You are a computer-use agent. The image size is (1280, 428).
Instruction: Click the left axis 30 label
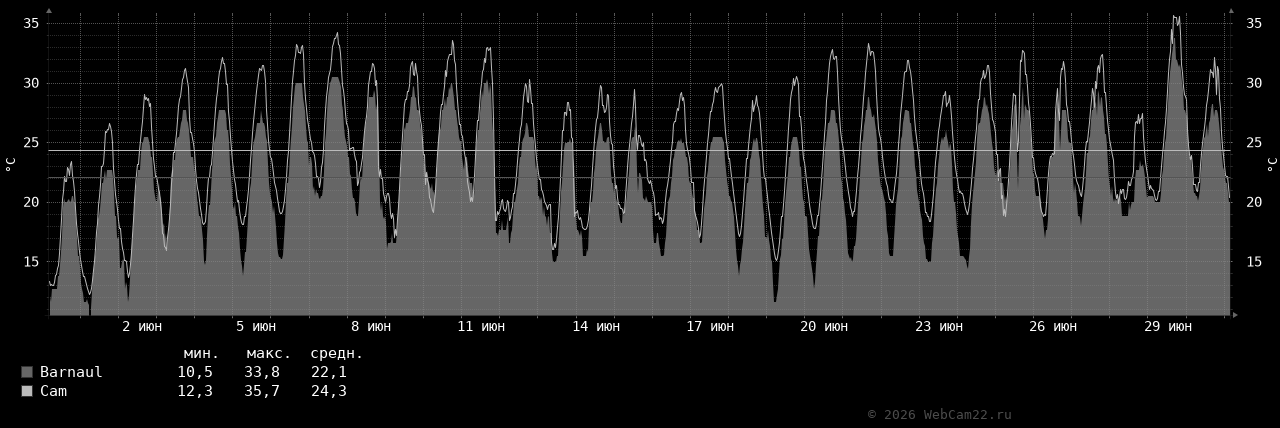pyautogui.click(x=31, y=83)
